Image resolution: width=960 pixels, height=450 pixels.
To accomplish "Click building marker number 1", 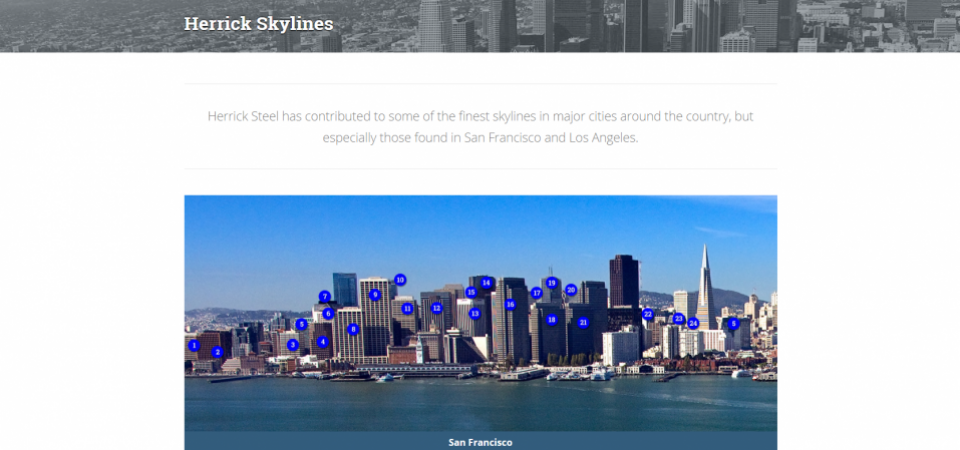I will click(193, 345).
